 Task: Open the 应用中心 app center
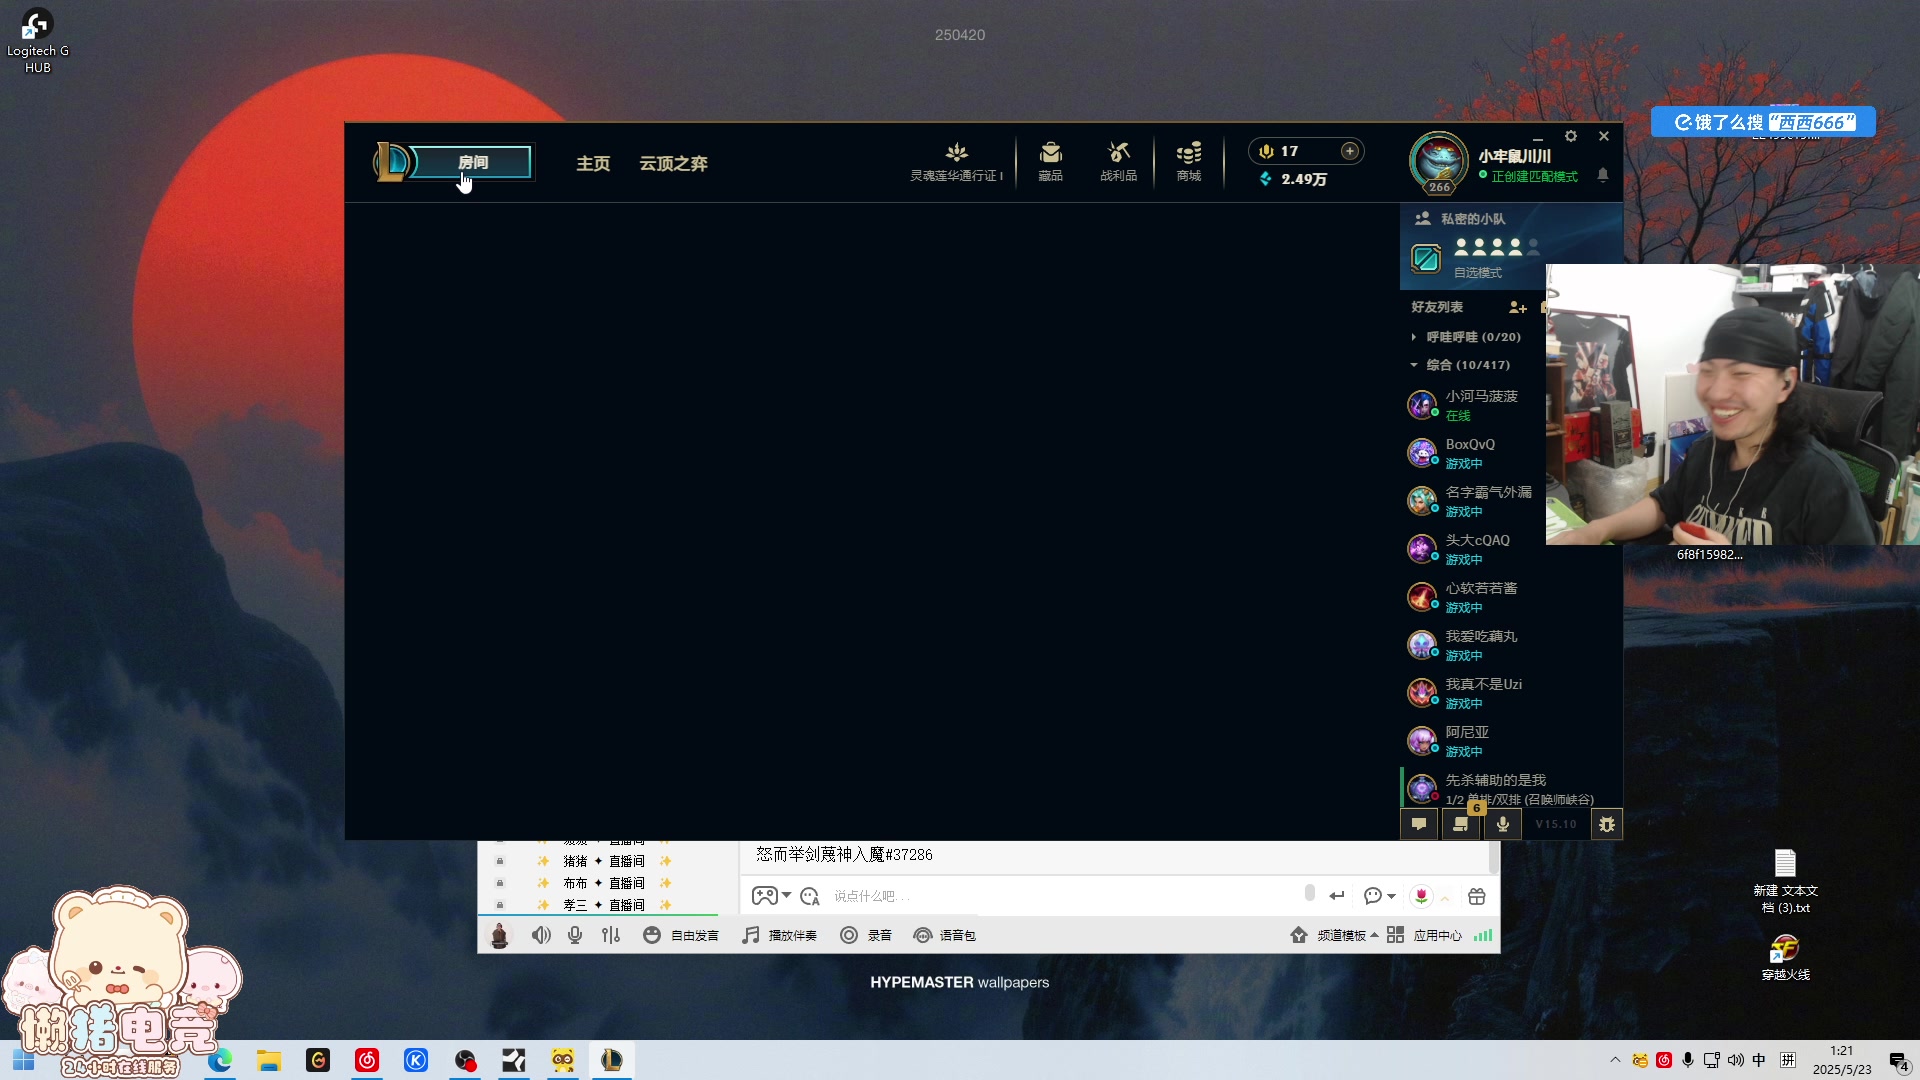(x=1424, y=935)
